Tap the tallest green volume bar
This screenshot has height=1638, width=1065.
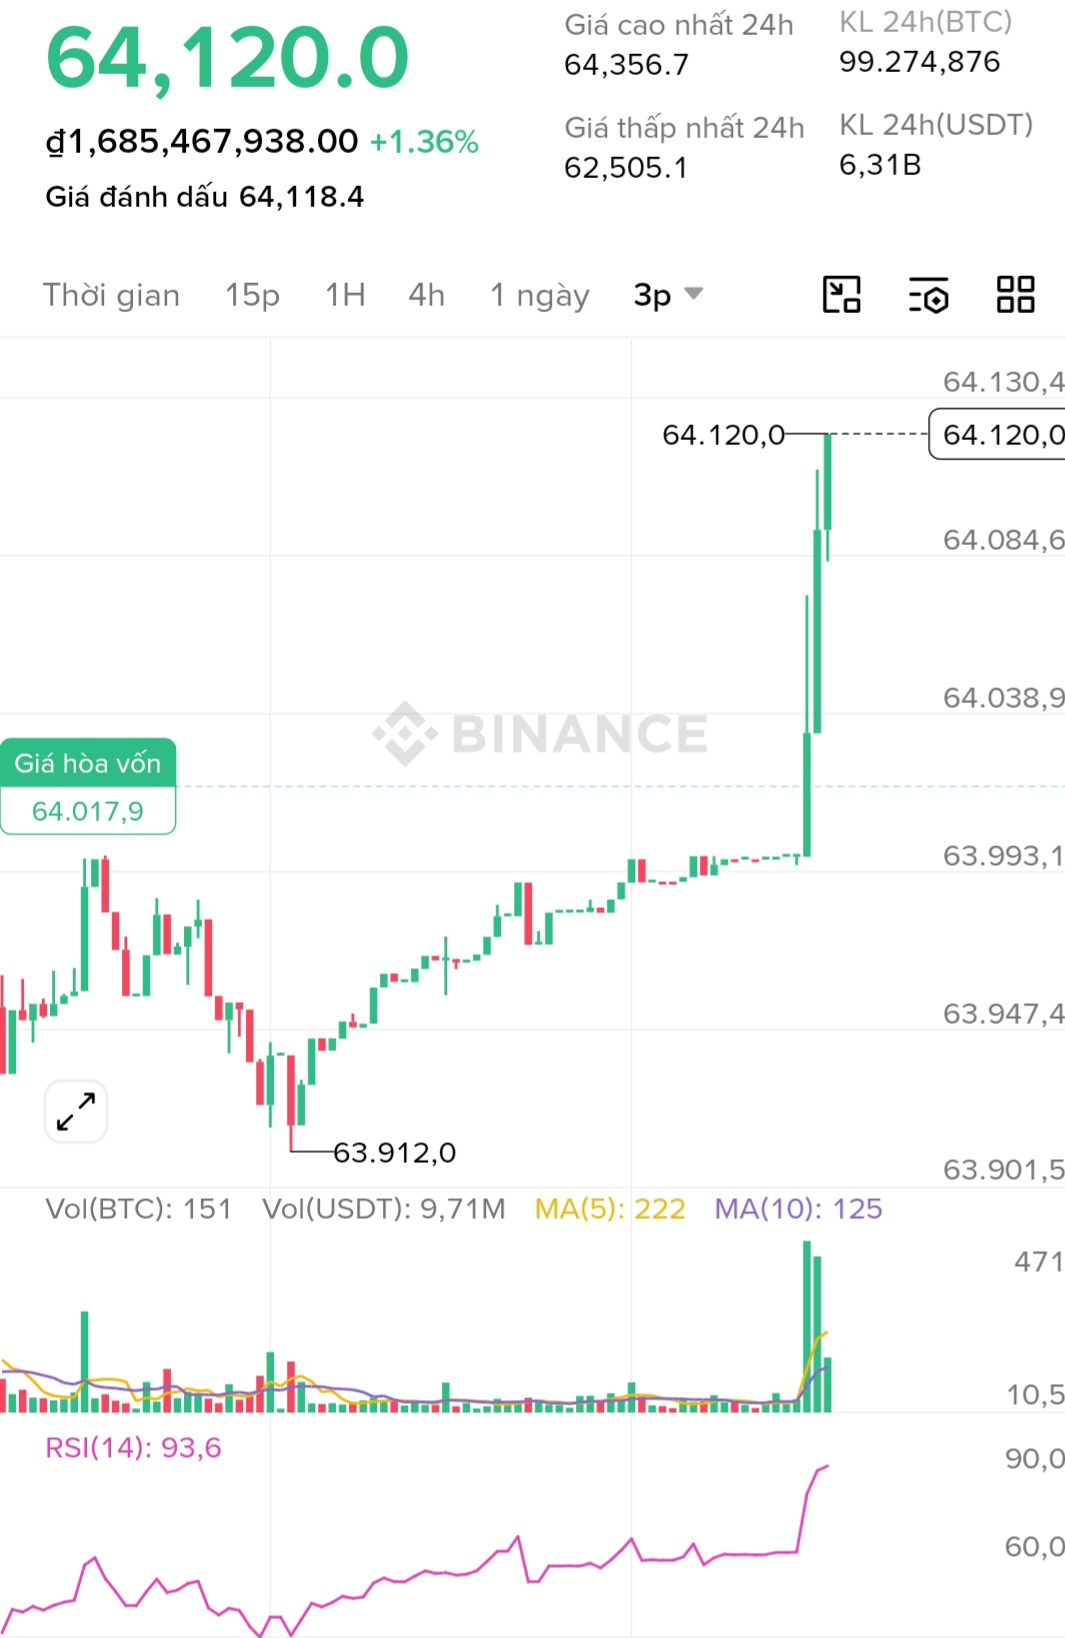[807, 1326]
